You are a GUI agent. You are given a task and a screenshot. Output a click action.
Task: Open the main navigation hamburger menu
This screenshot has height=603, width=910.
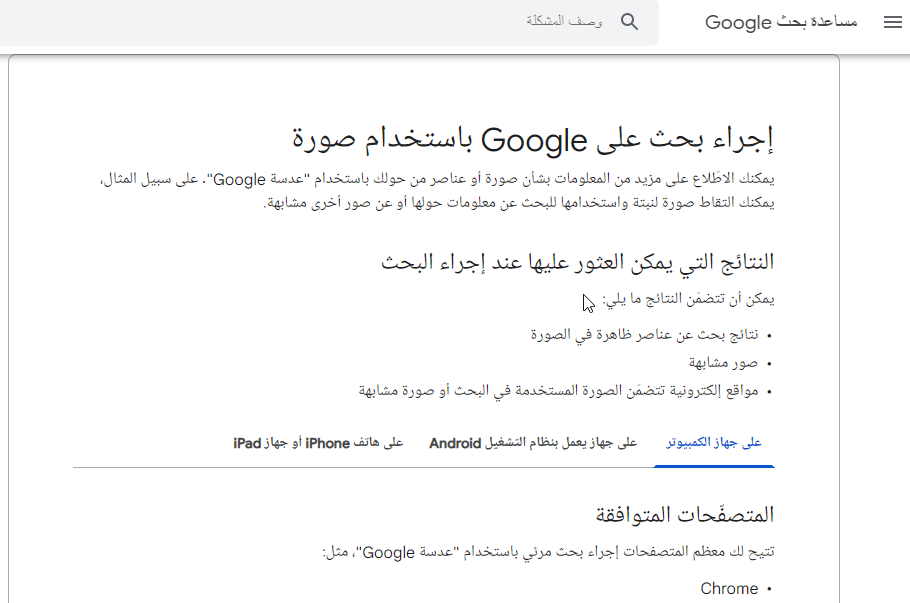(893, 22)
